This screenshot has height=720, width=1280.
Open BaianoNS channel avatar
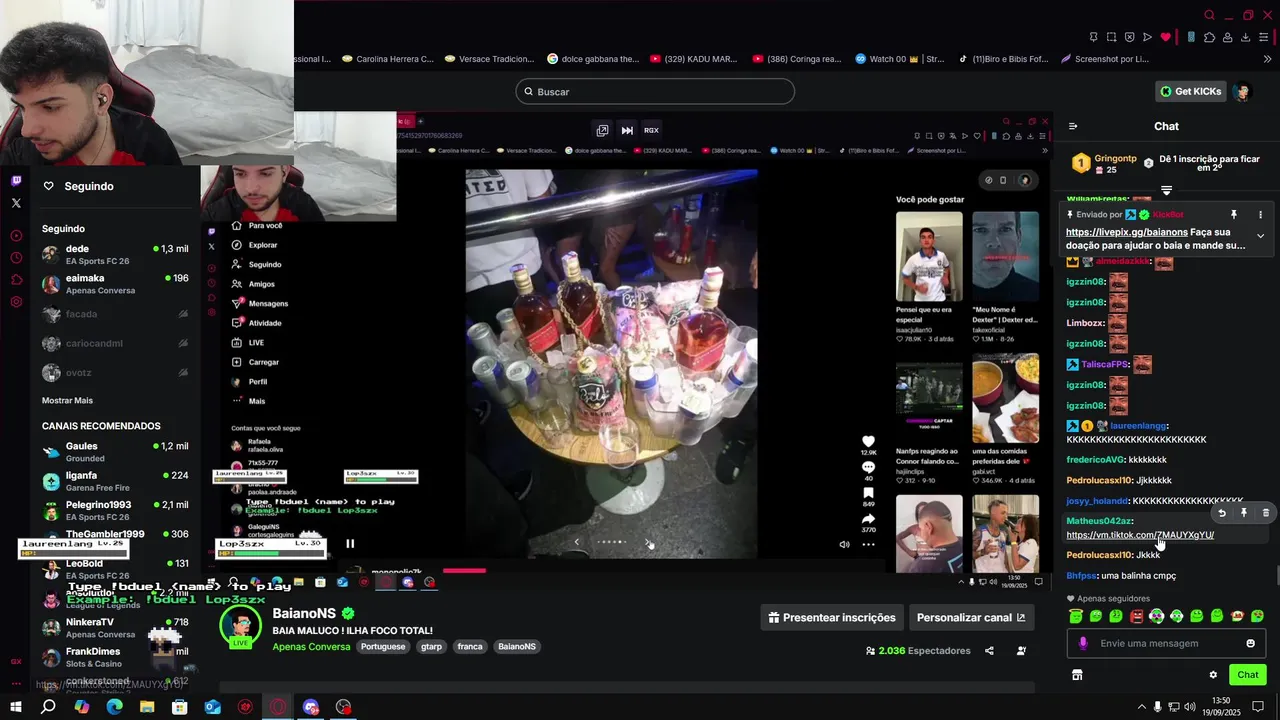click(241, 626)
